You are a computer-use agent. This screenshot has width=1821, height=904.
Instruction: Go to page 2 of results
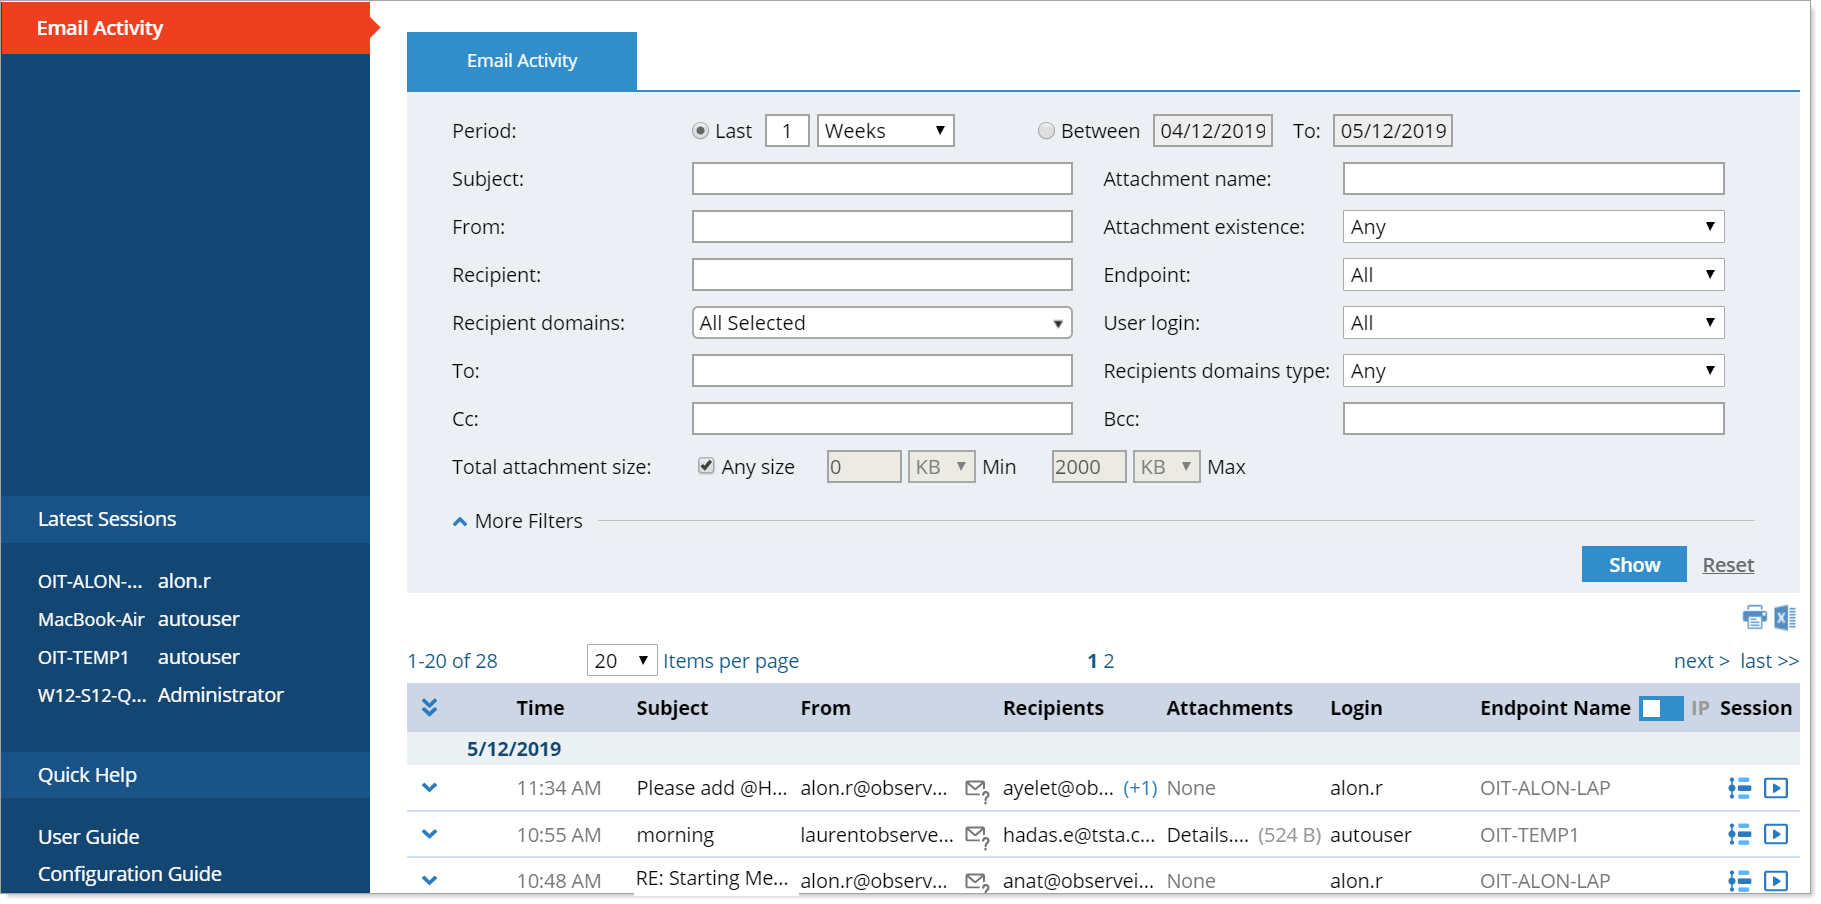pyautogui.click(x=1109, y=661)
